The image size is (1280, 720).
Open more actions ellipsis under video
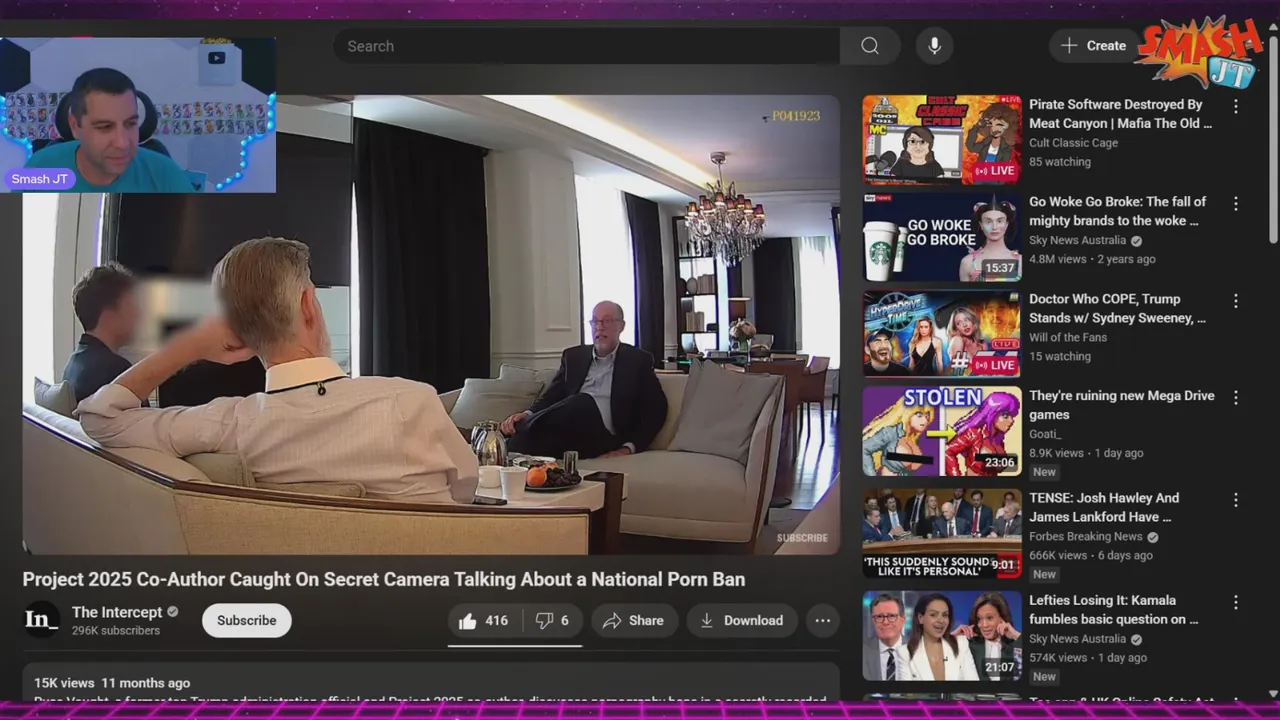[823, 621]
